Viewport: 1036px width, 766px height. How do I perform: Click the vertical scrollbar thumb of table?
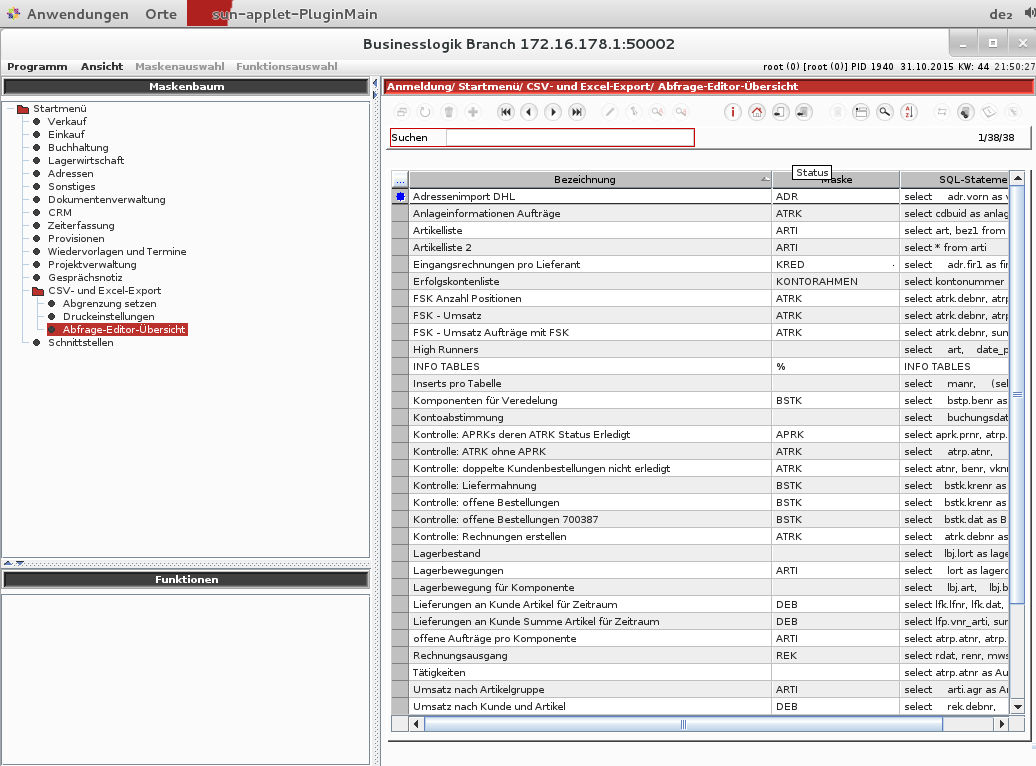[x=1018, y=395]
